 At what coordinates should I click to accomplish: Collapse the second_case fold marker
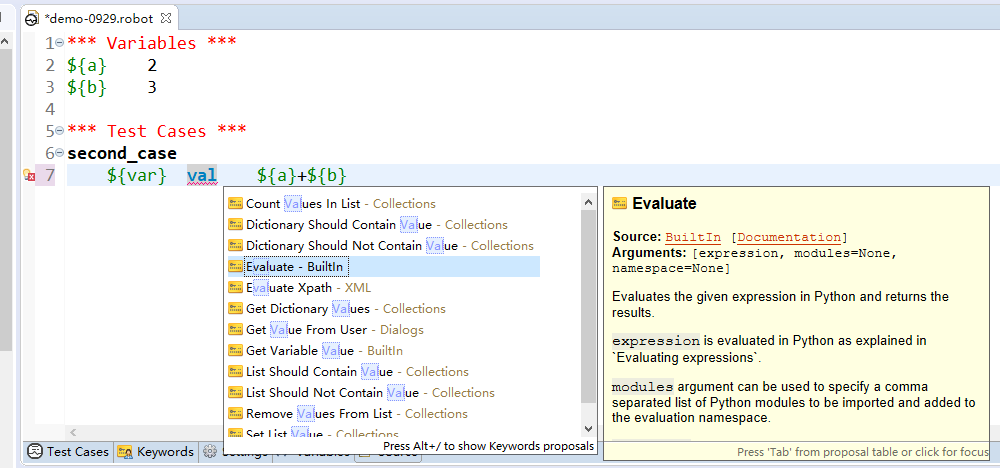[x=59, y=153]
